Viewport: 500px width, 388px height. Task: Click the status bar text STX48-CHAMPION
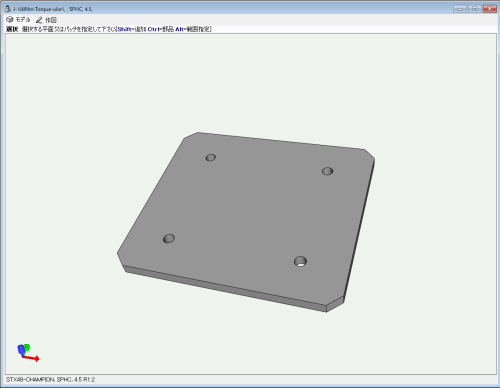30,379
